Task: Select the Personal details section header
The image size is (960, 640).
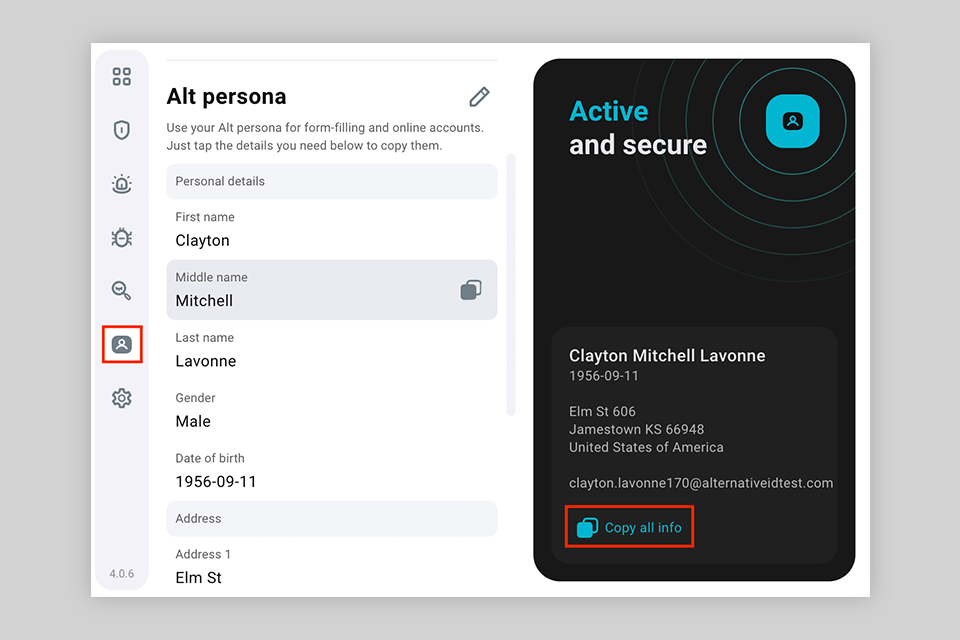Action: 331,181
